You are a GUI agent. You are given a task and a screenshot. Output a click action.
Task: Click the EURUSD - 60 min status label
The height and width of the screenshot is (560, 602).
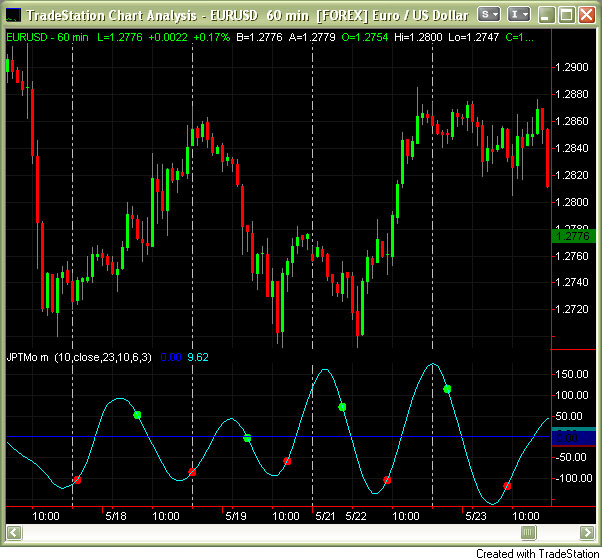click(x=47, y=37)
